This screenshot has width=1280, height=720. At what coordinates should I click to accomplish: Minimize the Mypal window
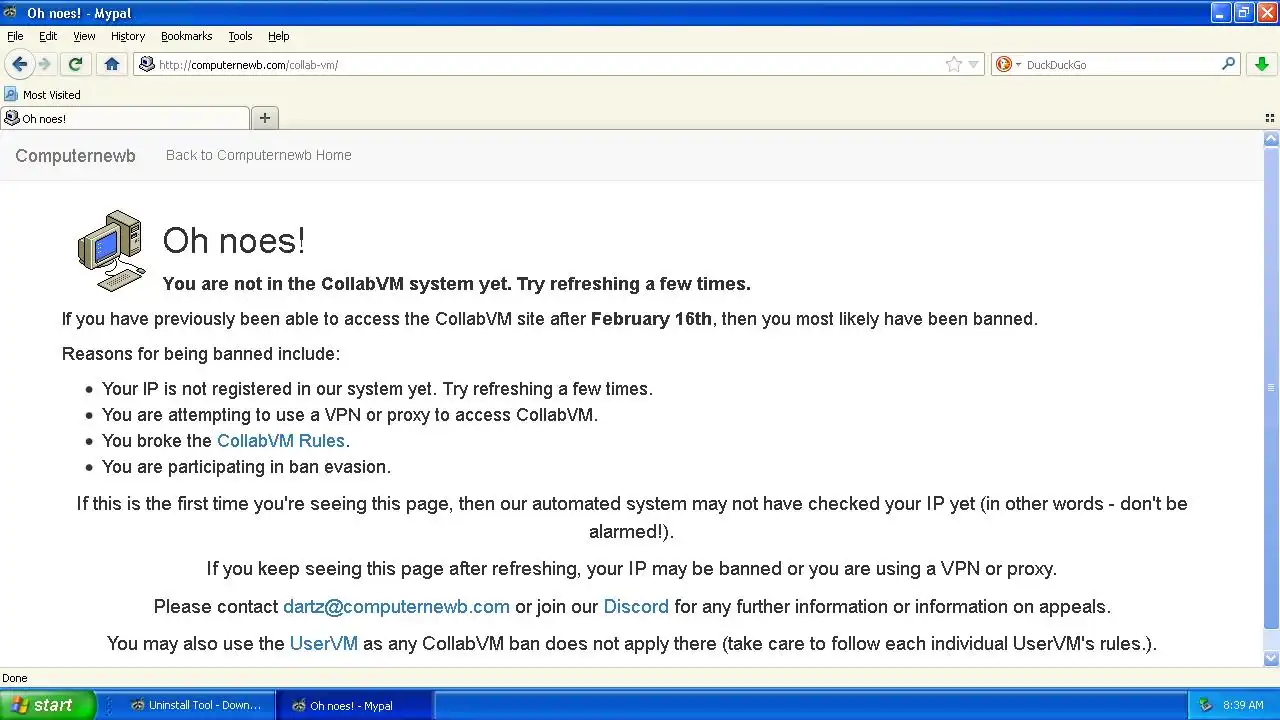[1221, 13]
